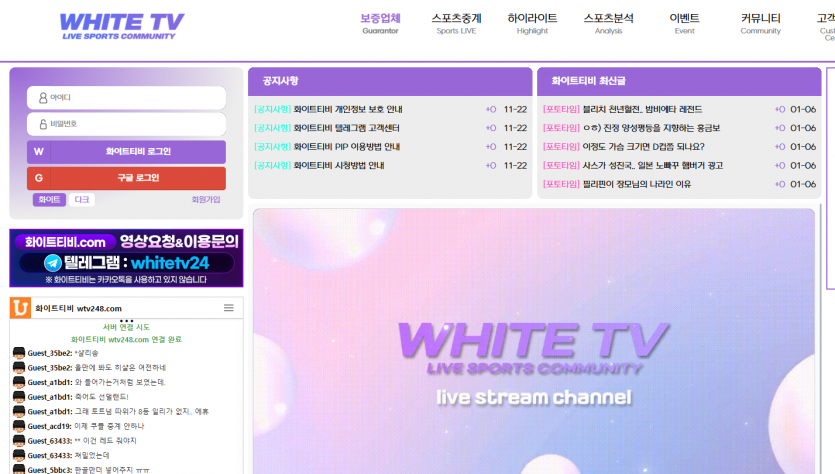
Task: Open the 하이라이트 Highlight menu
Action: pos(532,23)
